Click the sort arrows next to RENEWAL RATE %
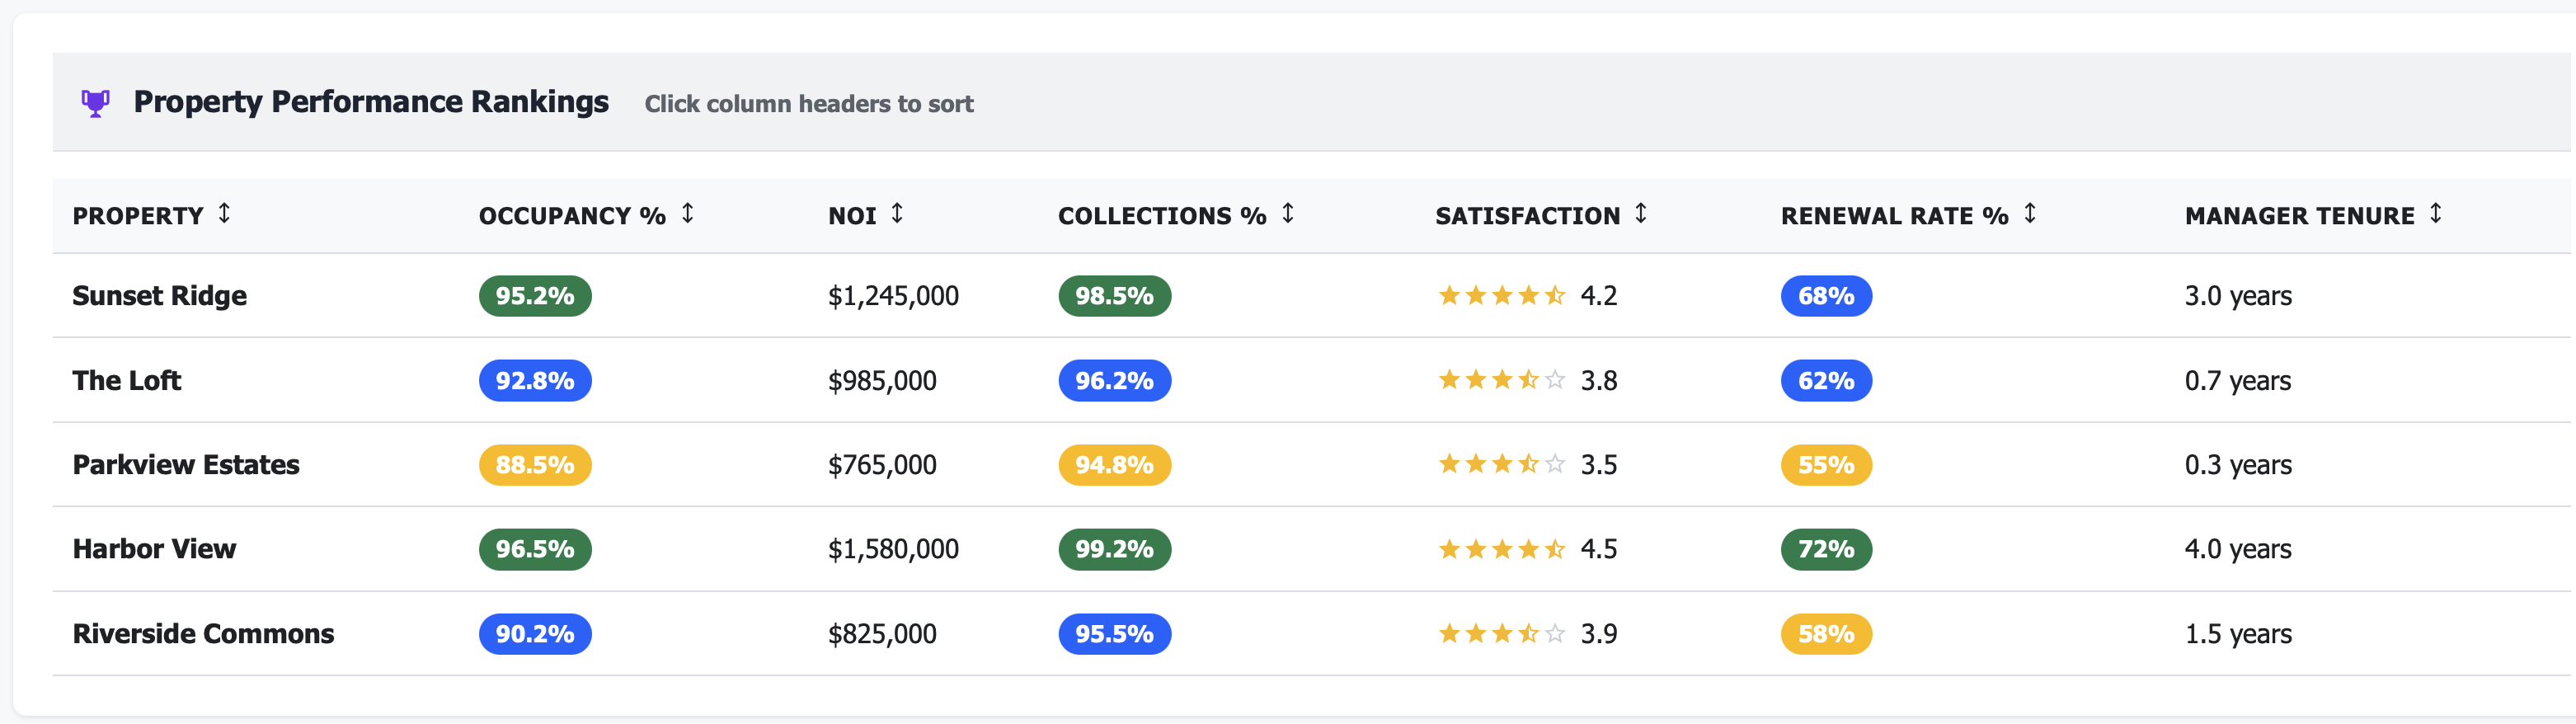2576x724 pixels. [x=2030, y=214]
